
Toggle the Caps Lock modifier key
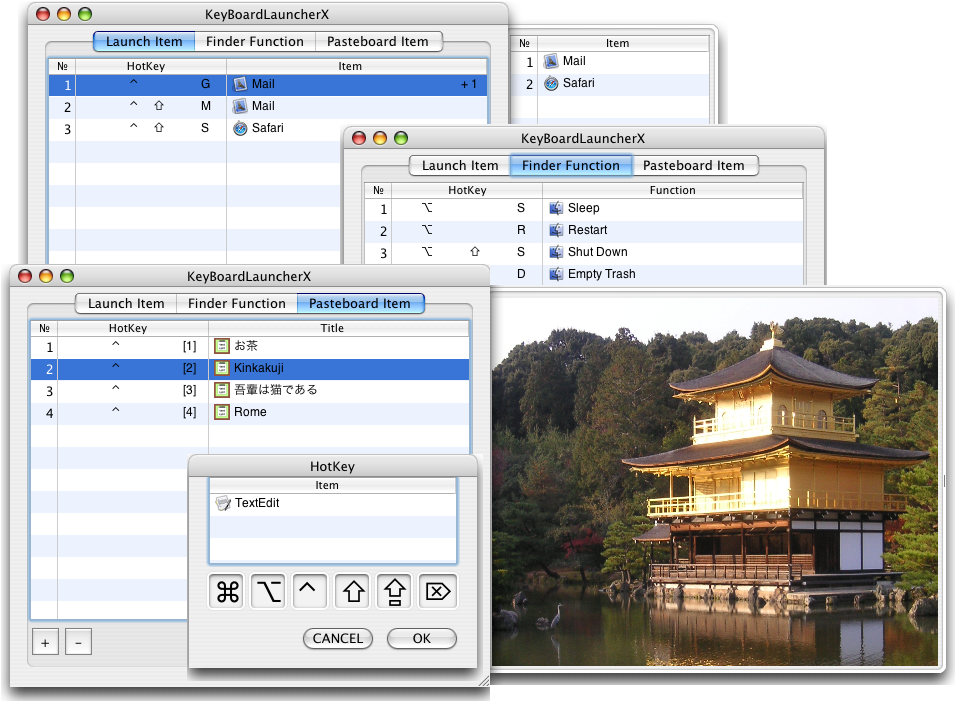[x=393, y=590]
